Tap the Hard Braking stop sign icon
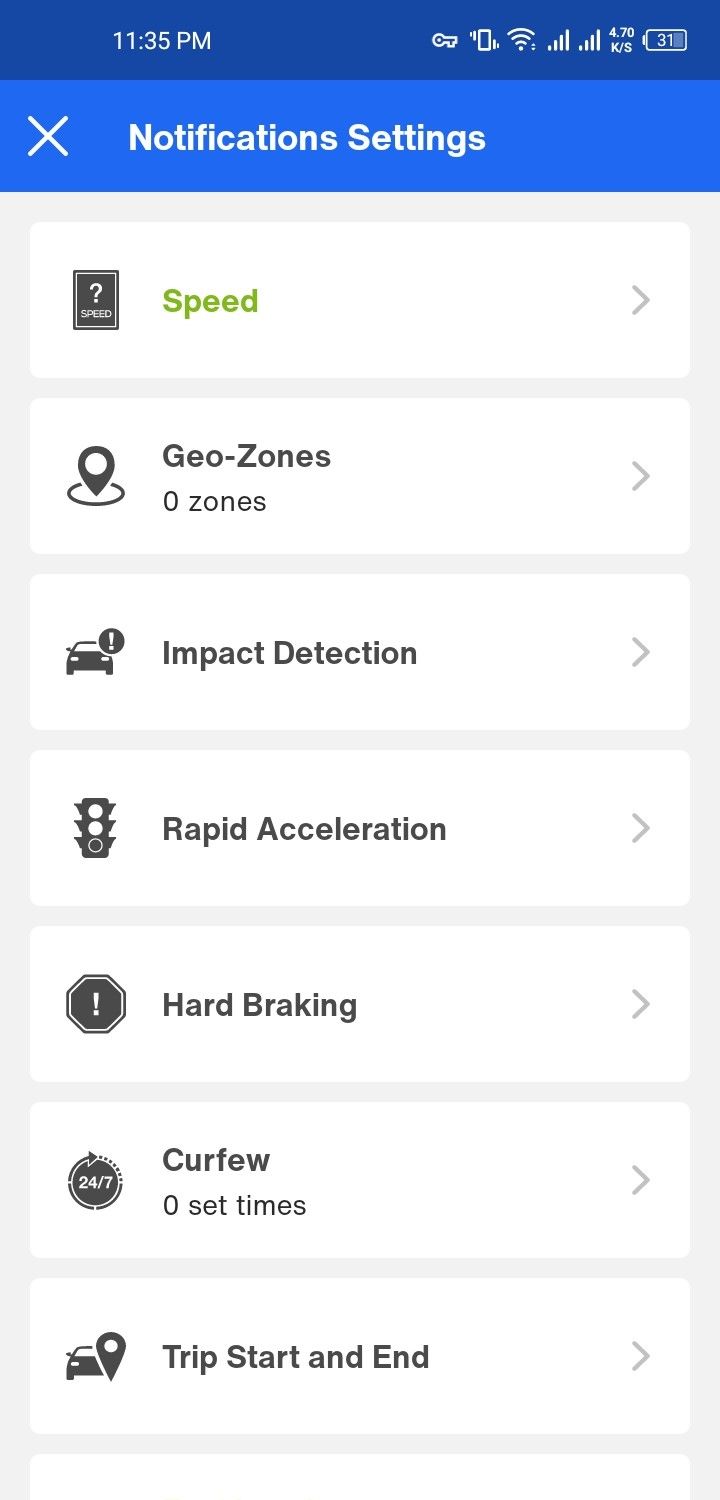720x1500 pixels. pyautogui.click(x=96, y=1004)
